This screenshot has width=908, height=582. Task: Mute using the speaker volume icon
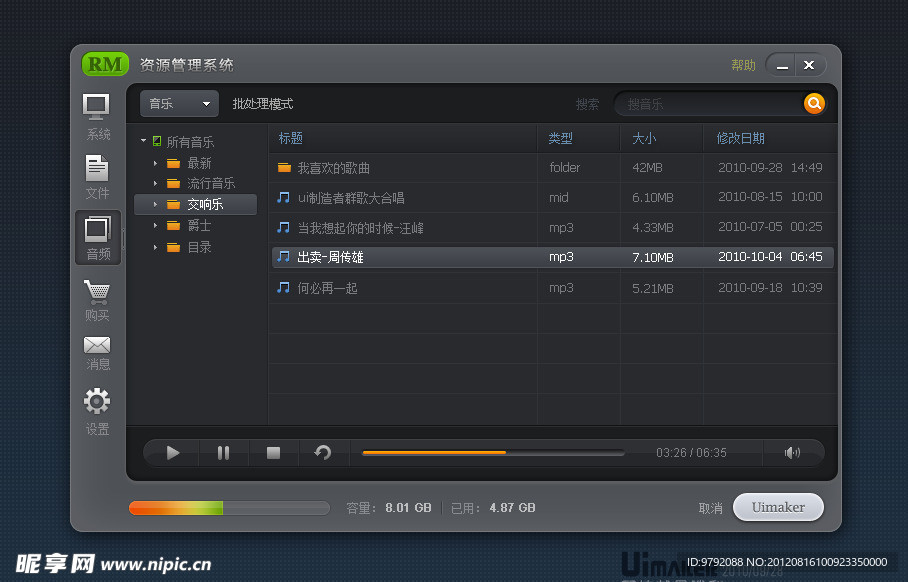click(792, 453)
